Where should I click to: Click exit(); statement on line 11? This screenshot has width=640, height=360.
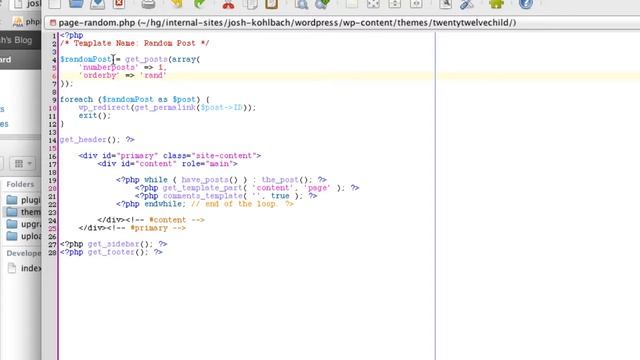[x=95, y=116]
